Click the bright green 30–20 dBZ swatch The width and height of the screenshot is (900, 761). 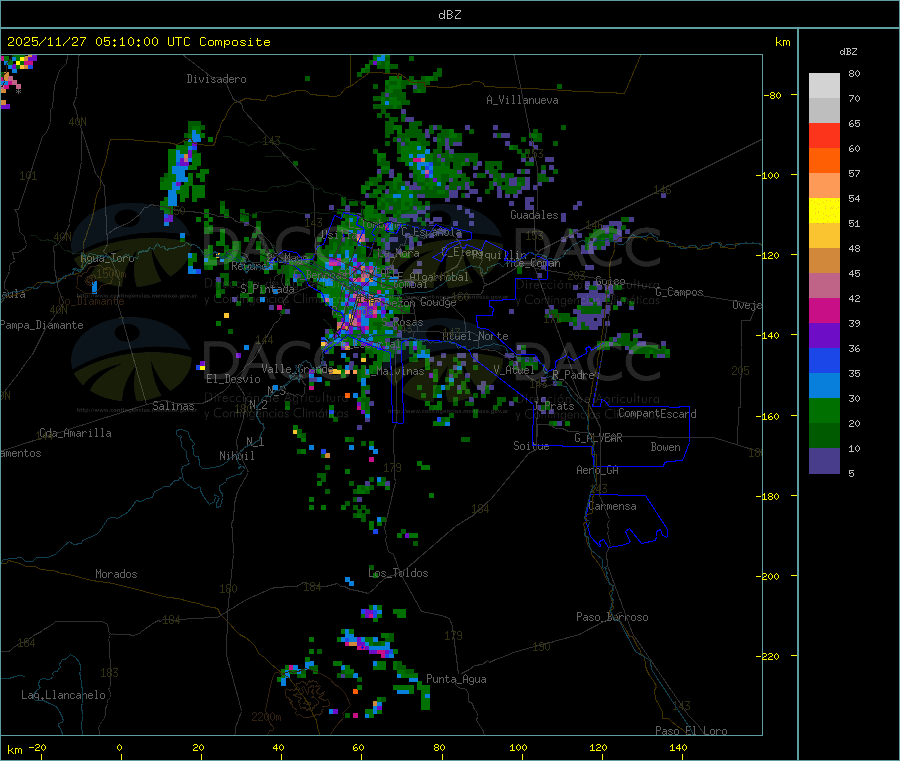coord(824,410)
